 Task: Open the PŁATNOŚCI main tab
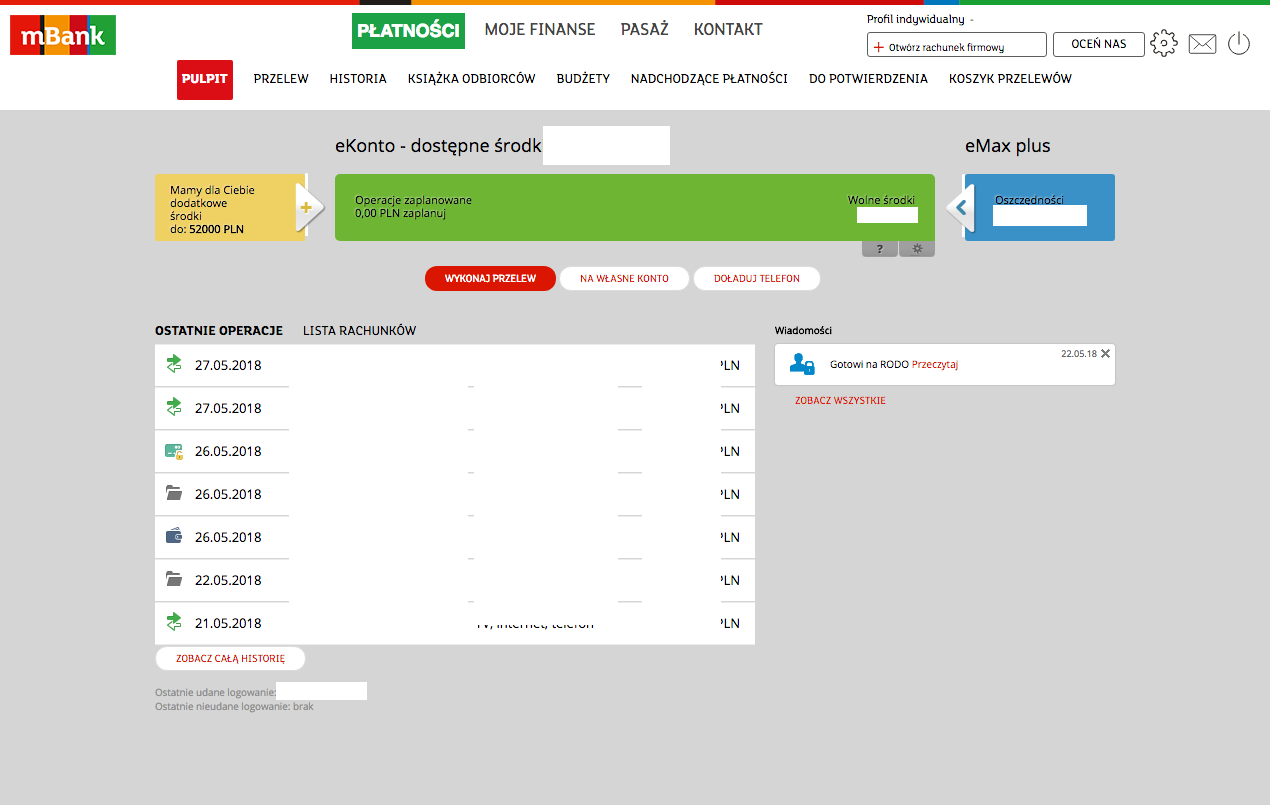pyautogui.click(x=408, y=30)
